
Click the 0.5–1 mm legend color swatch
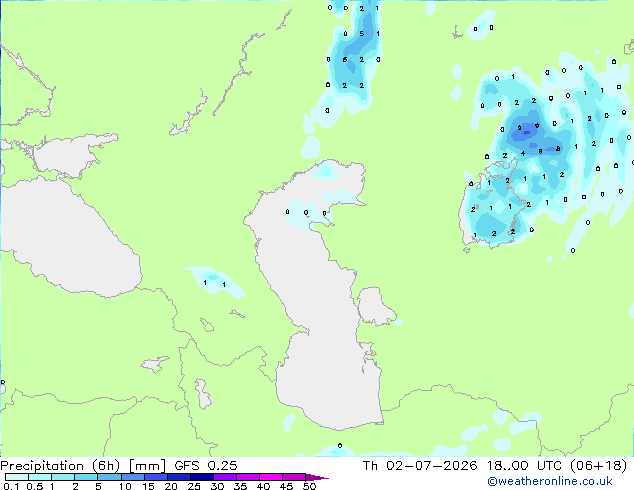(x=40, y=477)
